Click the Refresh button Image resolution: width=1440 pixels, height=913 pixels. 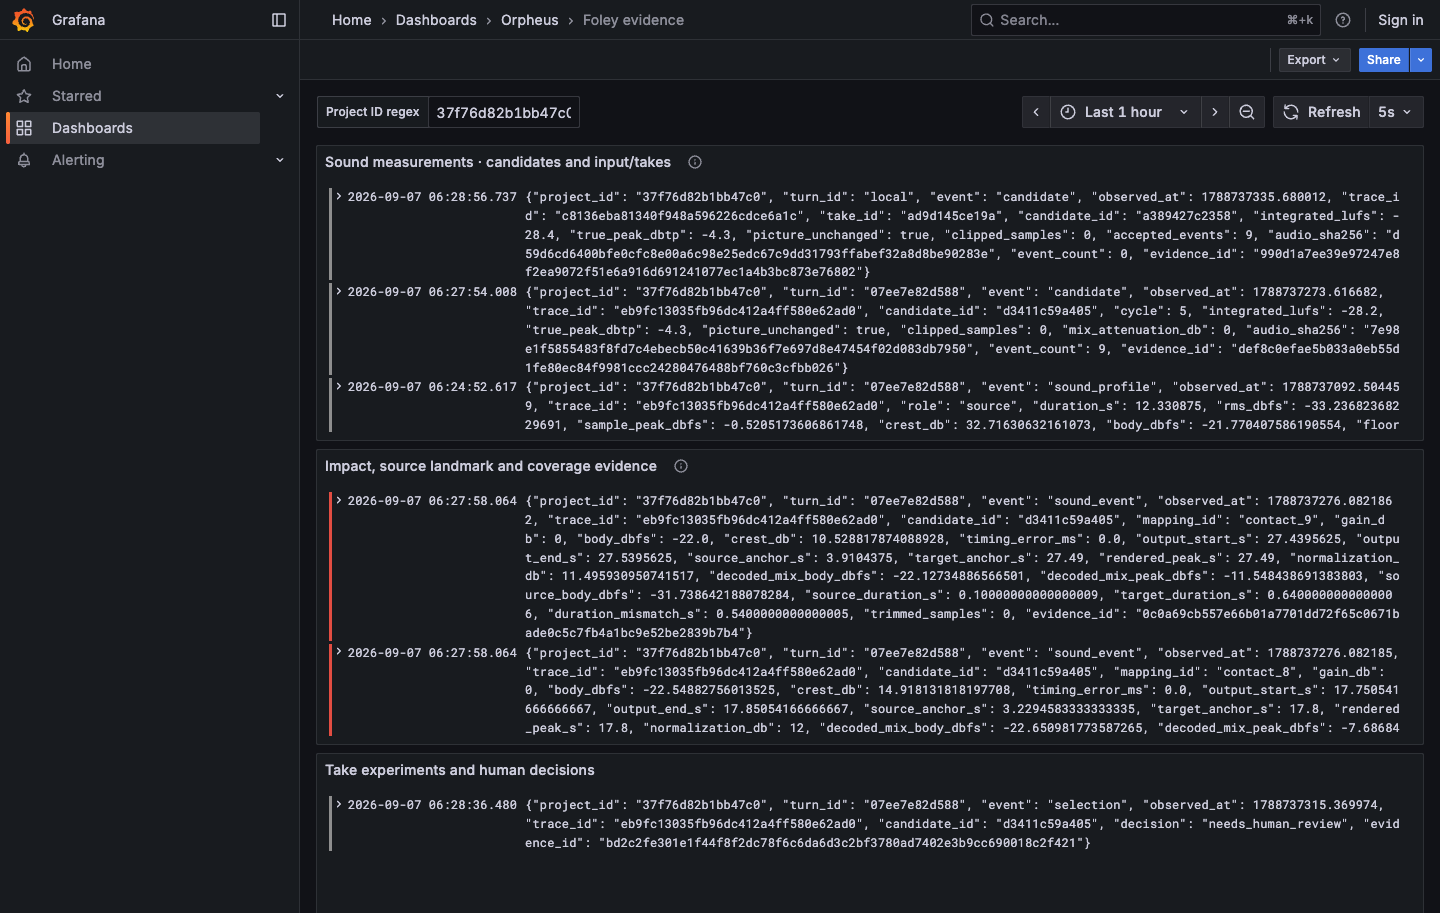(x=1321, y=112)
